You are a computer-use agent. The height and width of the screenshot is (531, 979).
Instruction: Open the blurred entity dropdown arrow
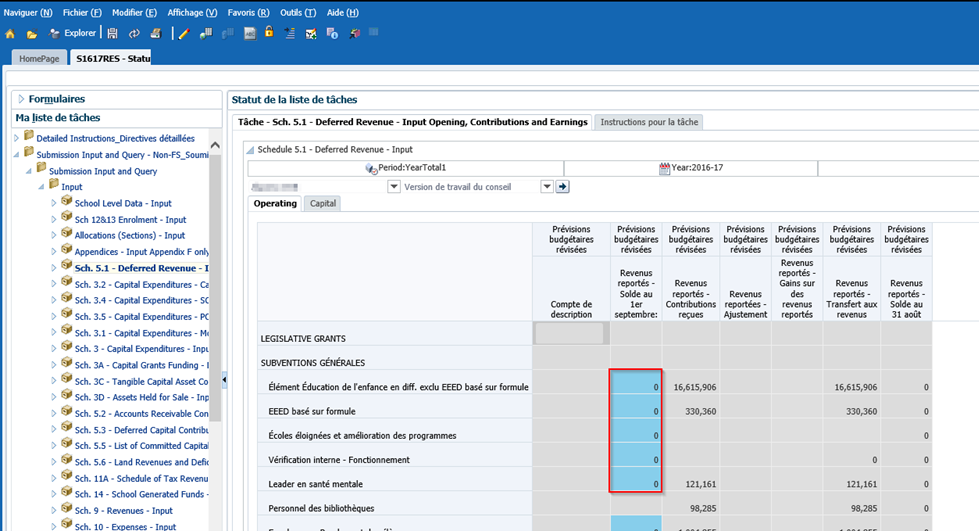pos(394,186)
